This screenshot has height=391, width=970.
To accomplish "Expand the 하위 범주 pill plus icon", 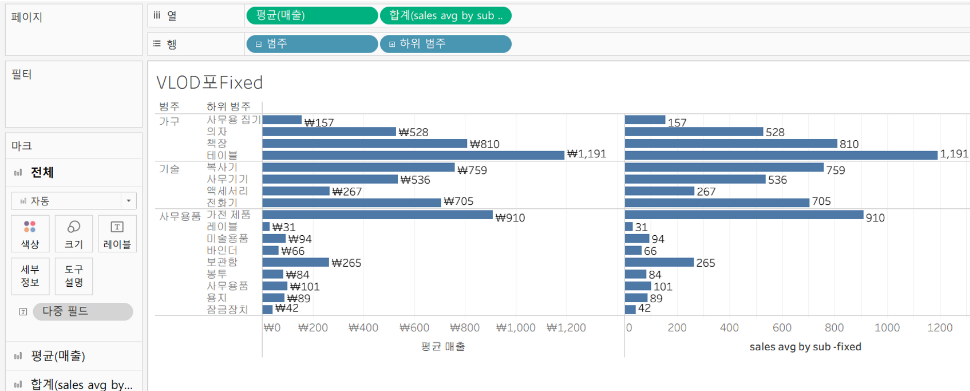I will [392, 45].
